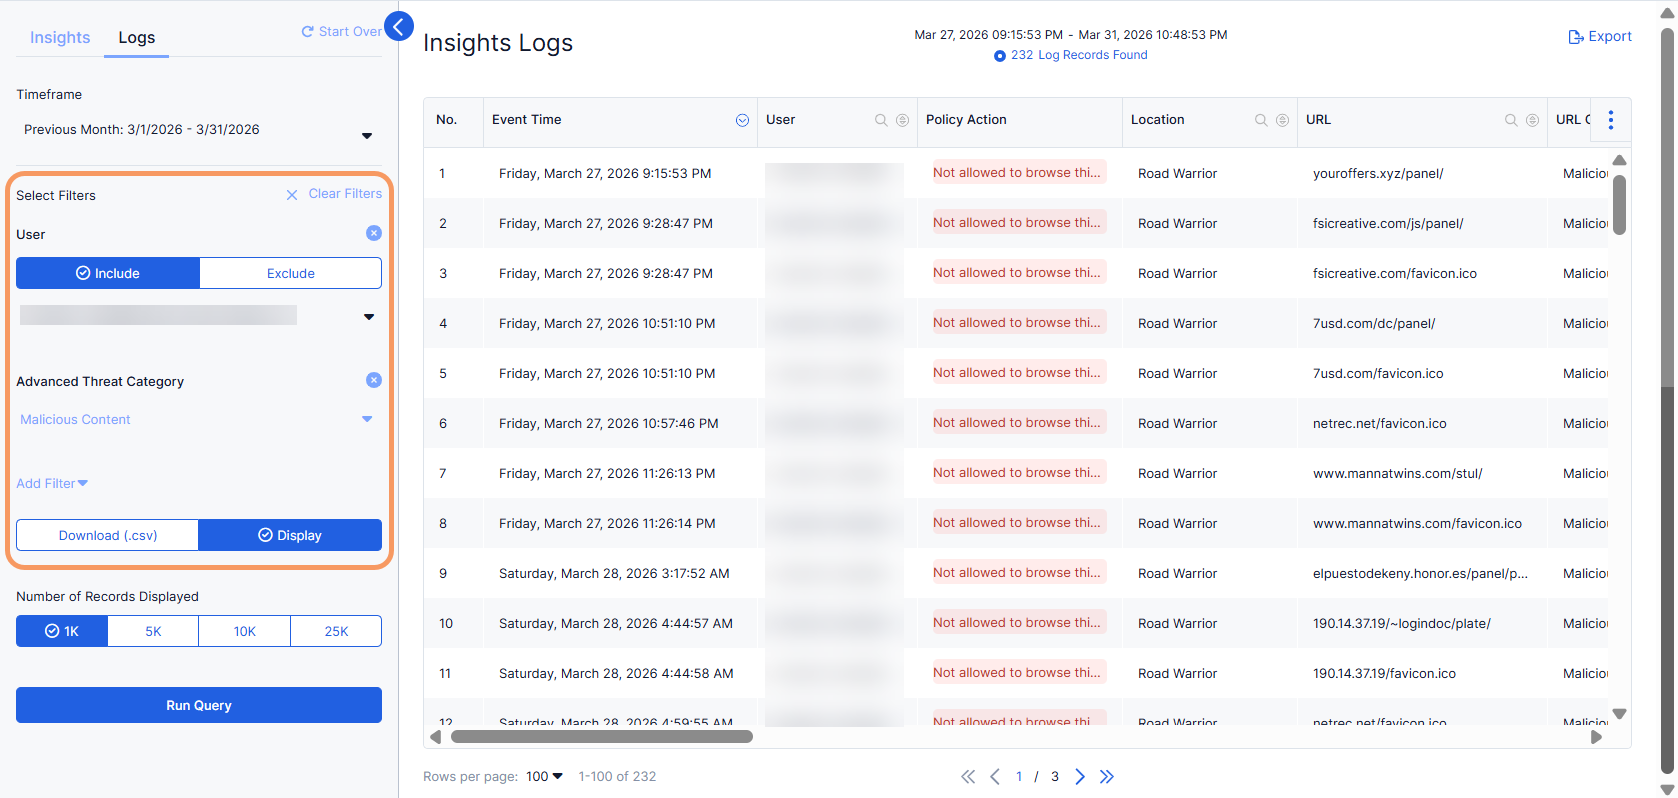The image size is (1678, 798).
Task: Click the Run Query button
Action: pyautogui.click(x=199, y=705)
